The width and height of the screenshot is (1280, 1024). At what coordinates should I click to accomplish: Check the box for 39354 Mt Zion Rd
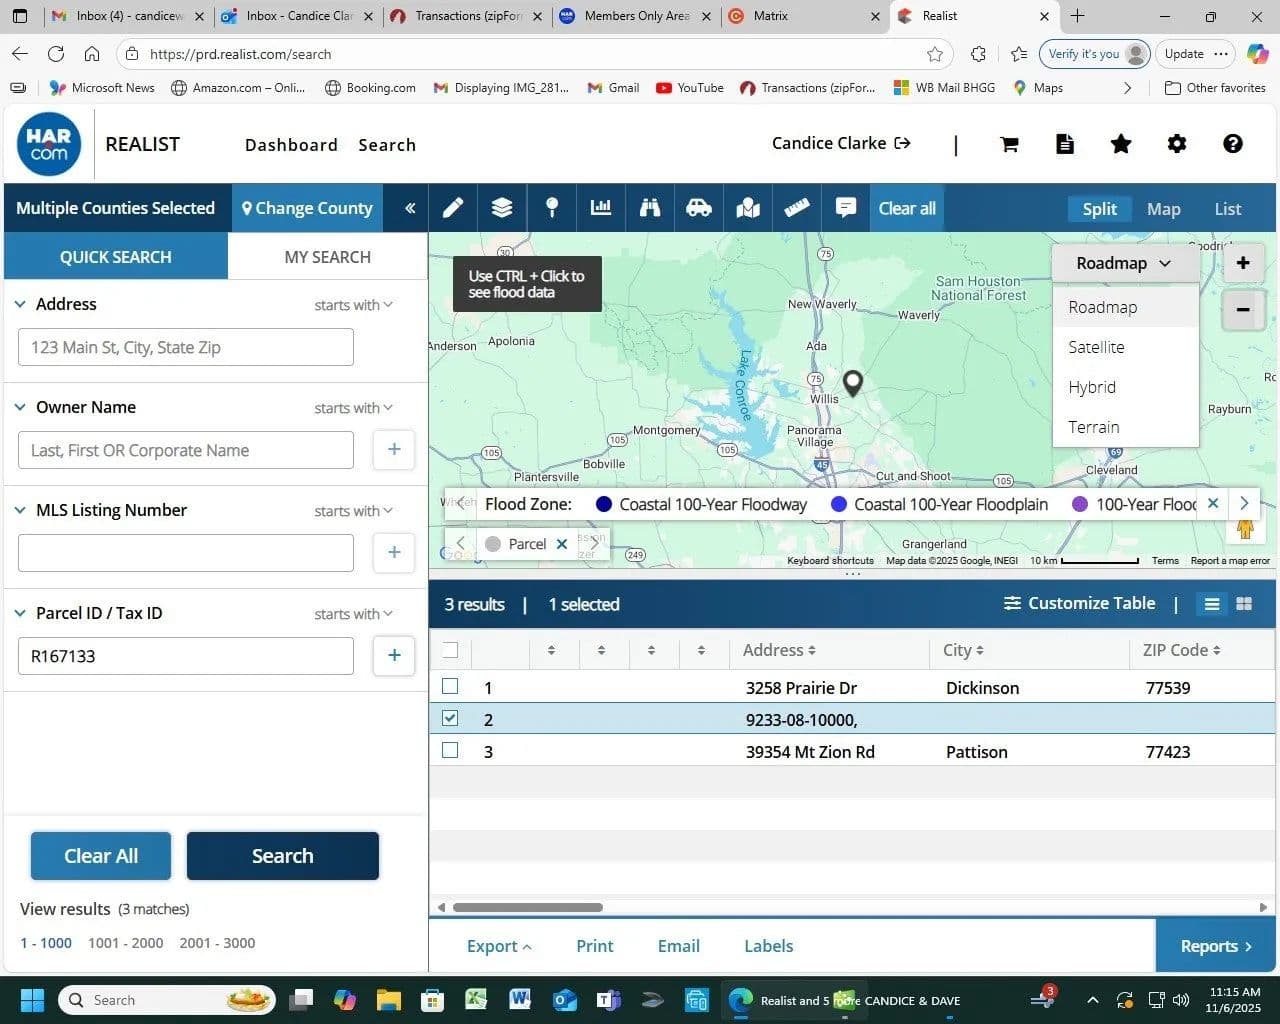click(x=450, y=751)
